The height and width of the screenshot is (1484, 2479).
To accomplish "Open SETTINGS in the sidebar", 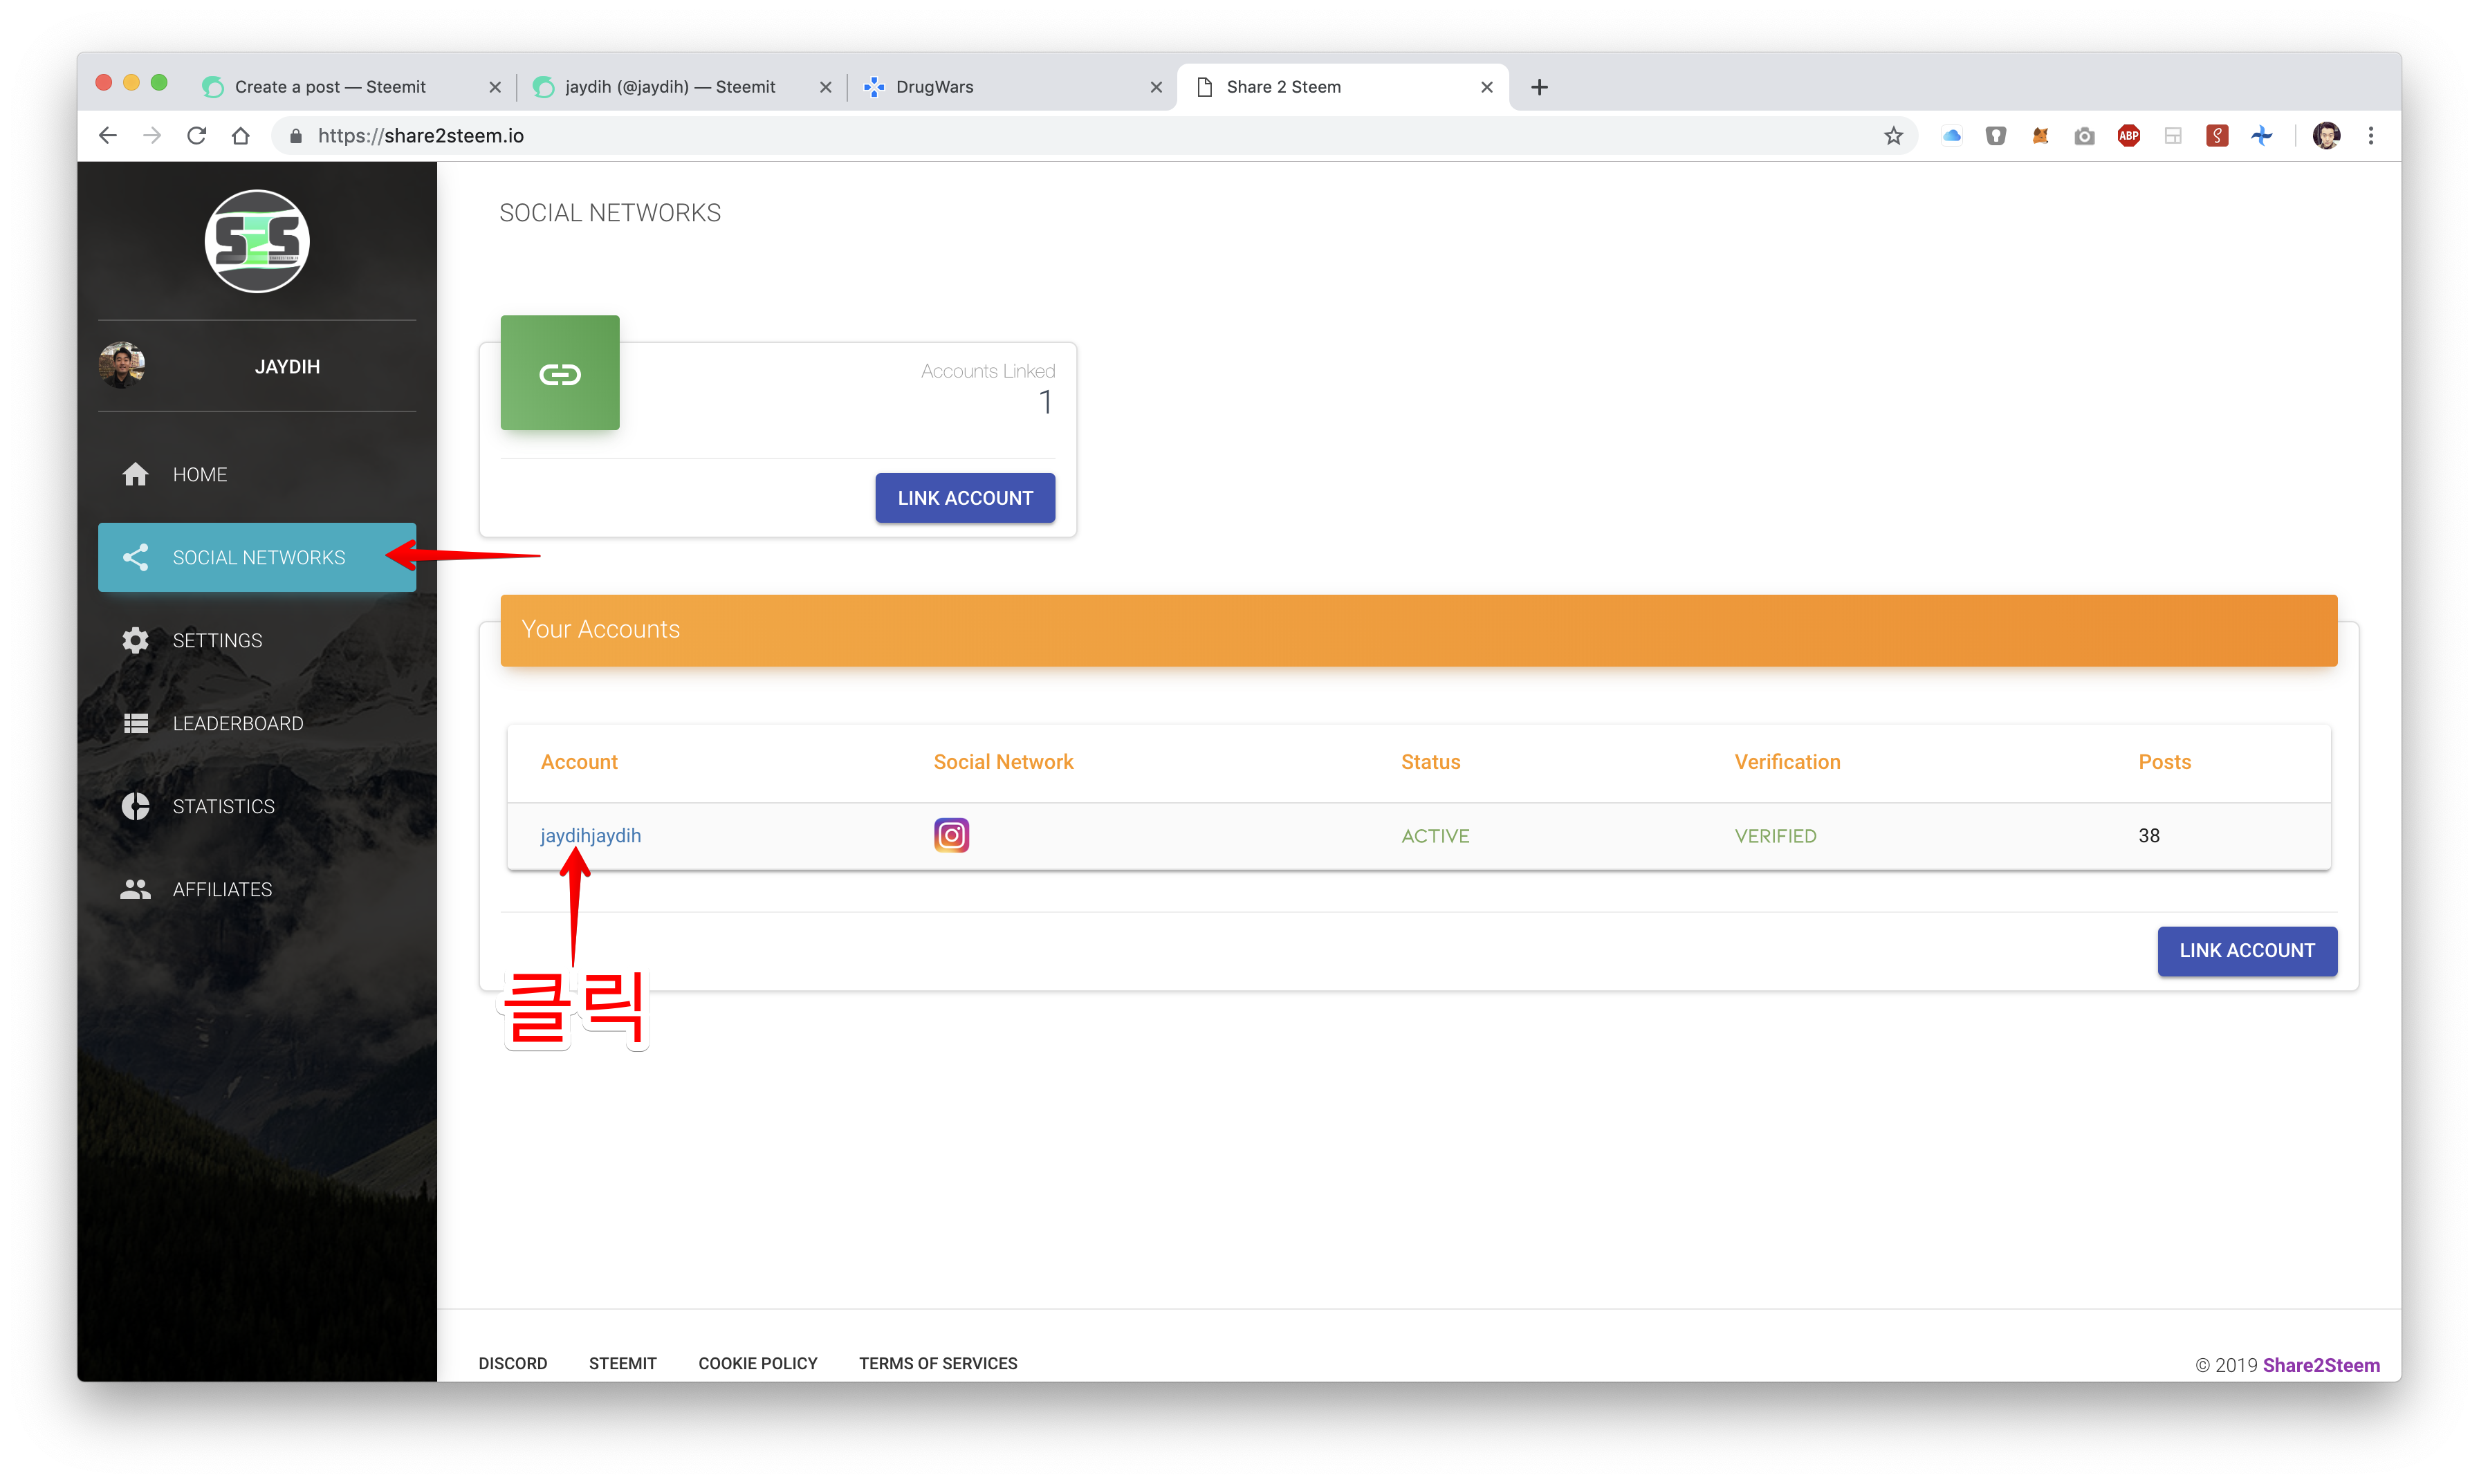I will click(x=257, y=640).
